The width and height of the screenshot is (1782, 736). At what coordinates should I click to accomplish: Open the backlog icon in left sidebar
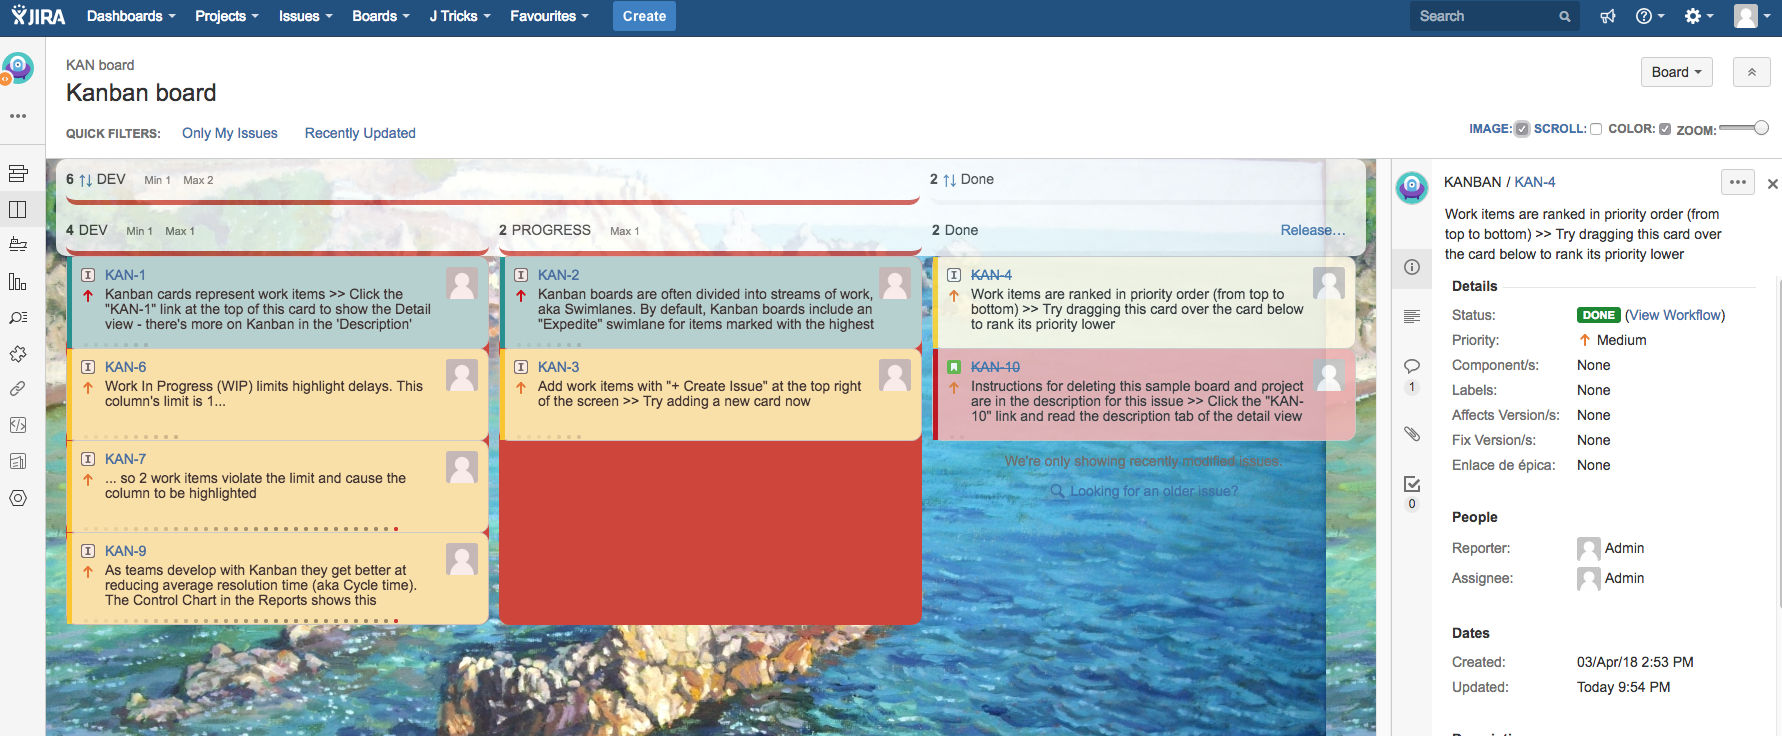(x=17, y=174)
